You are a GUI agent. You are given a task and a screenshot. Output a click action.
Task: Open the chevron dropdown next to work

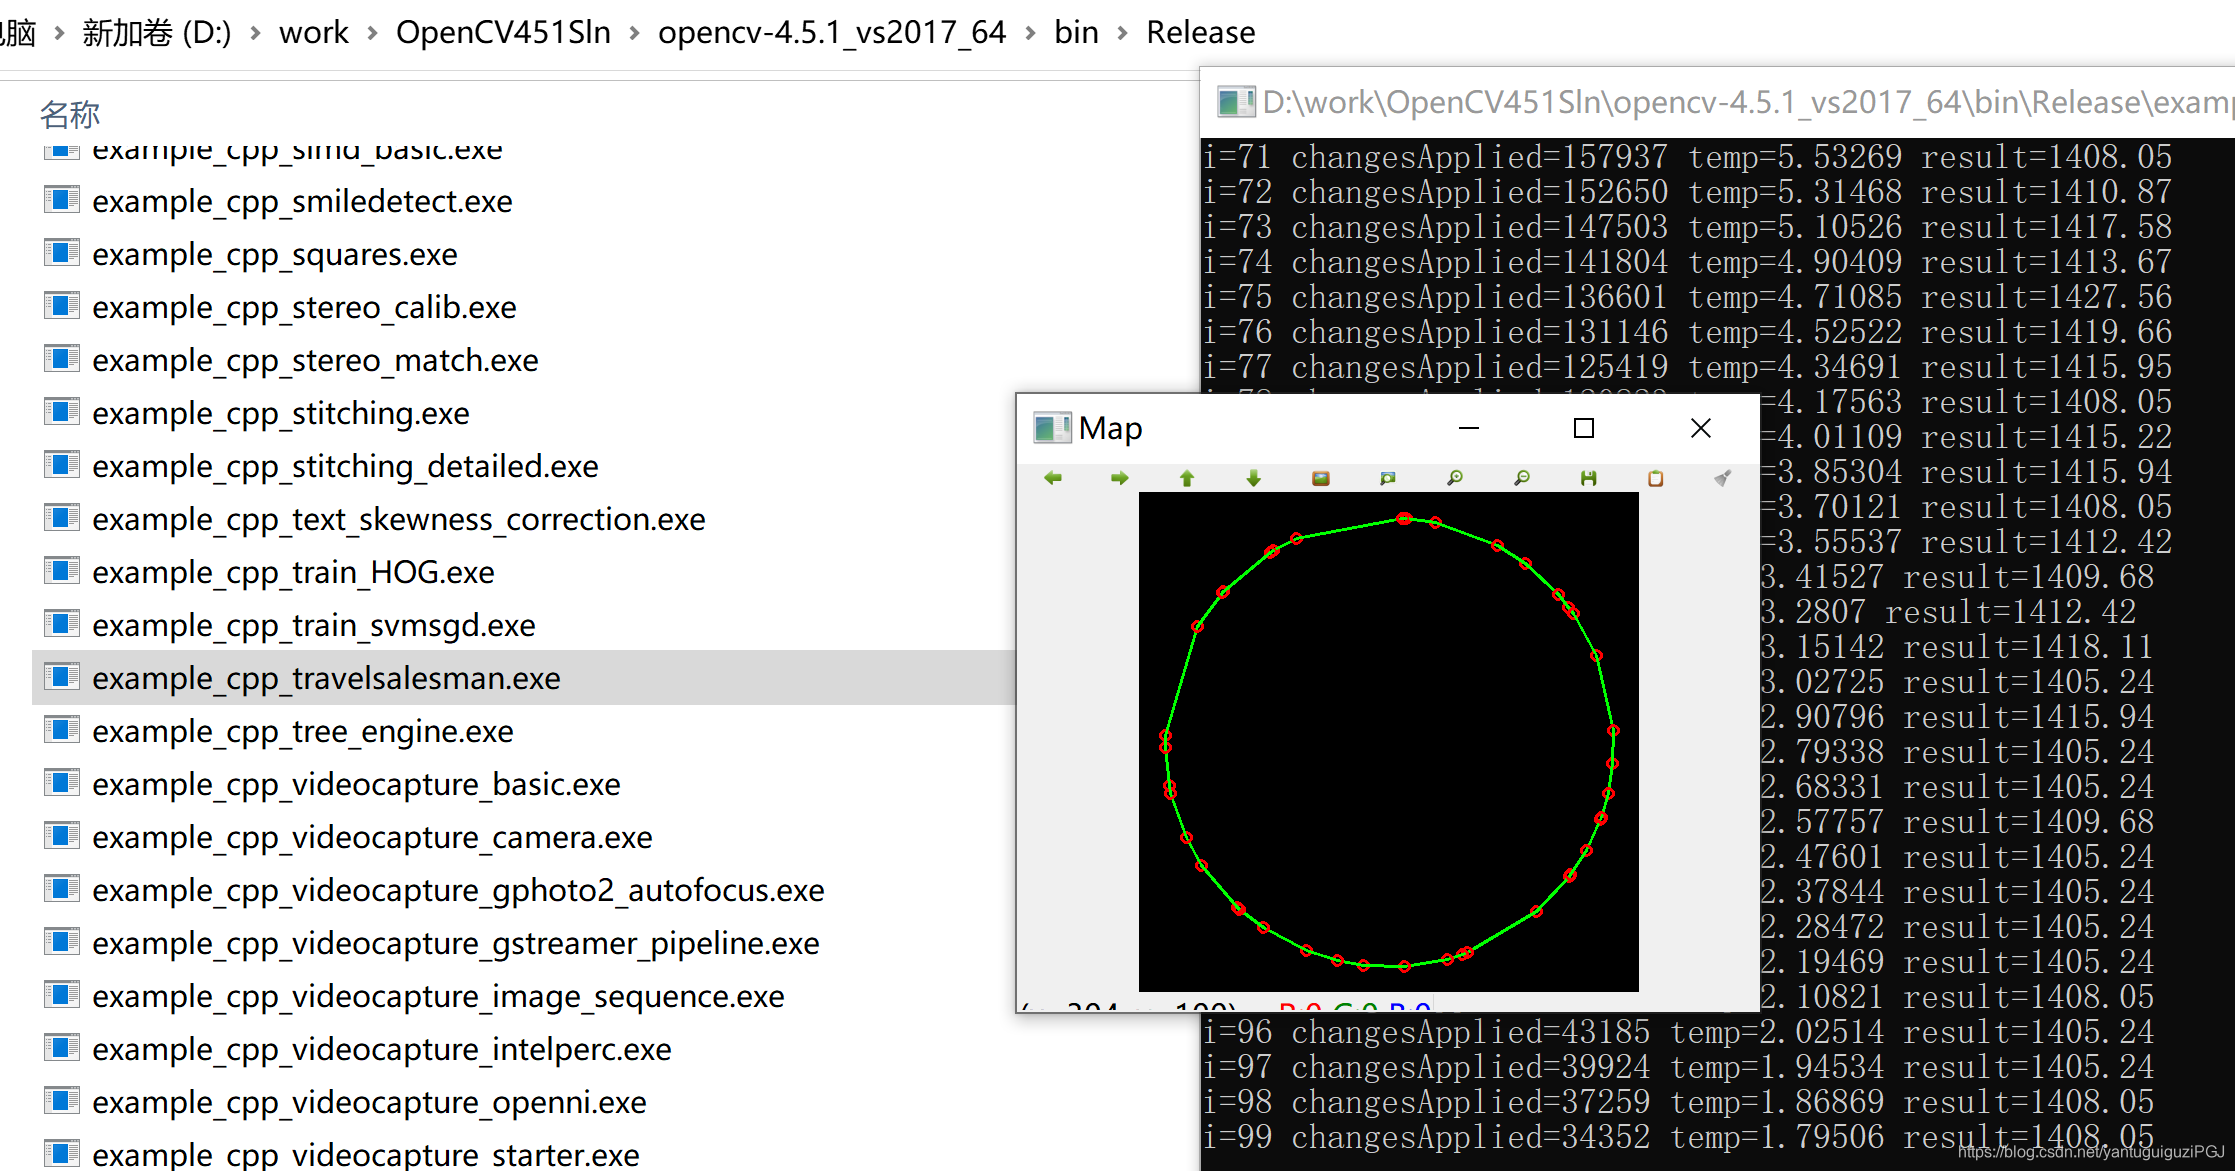[371, 32]
